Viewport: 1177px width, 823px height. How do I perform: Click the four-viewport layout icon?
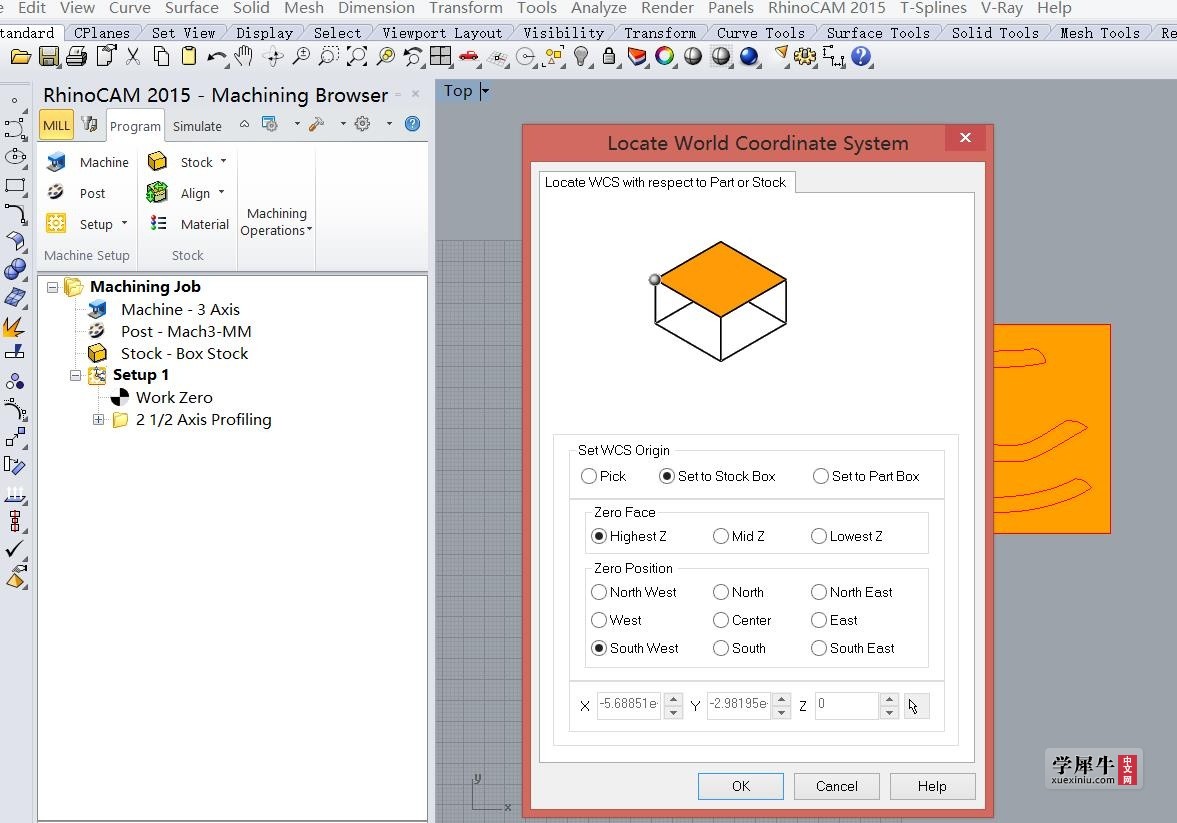[x=441, y=57]
